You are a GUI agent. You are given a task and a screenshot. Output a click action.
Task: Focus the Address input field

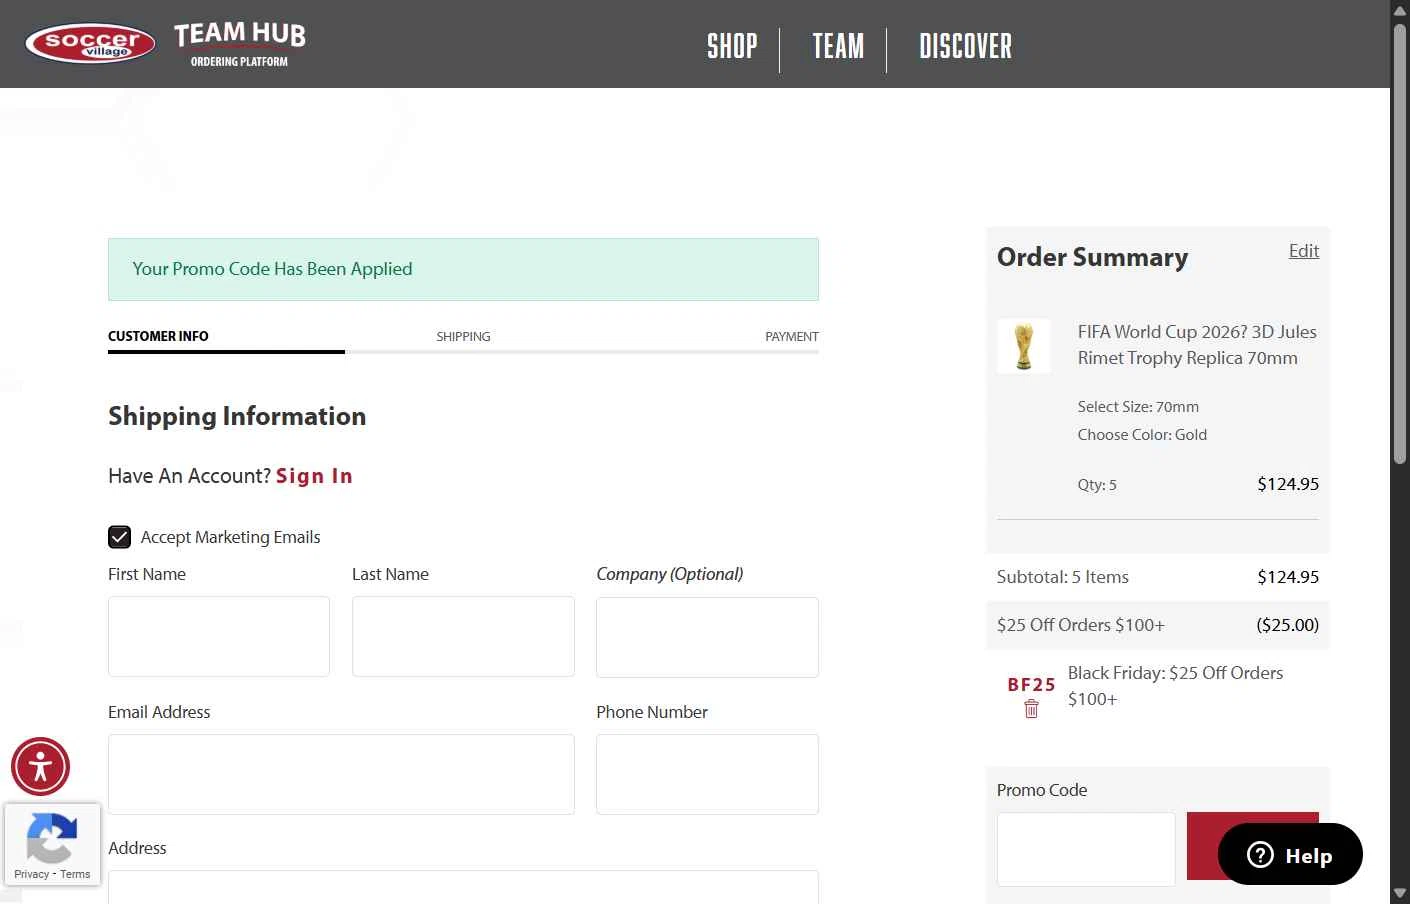(x=463, y=888)
